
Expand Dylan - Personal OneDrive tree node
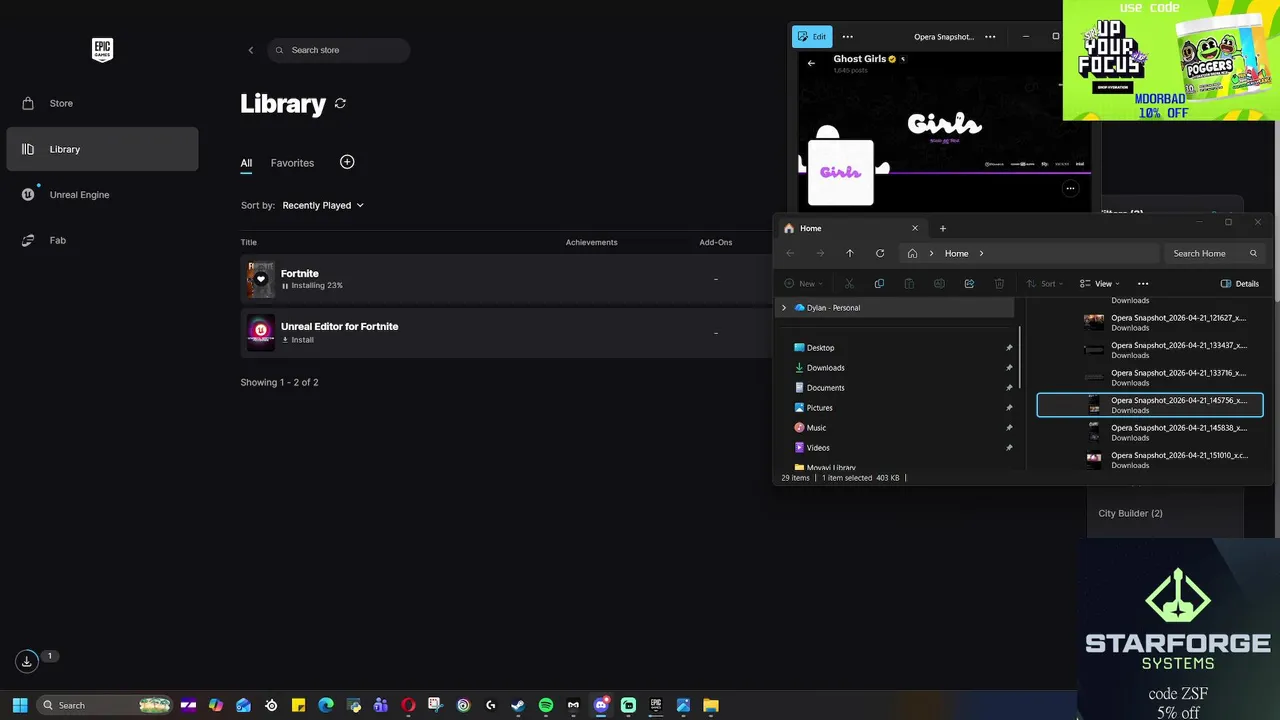784,308
